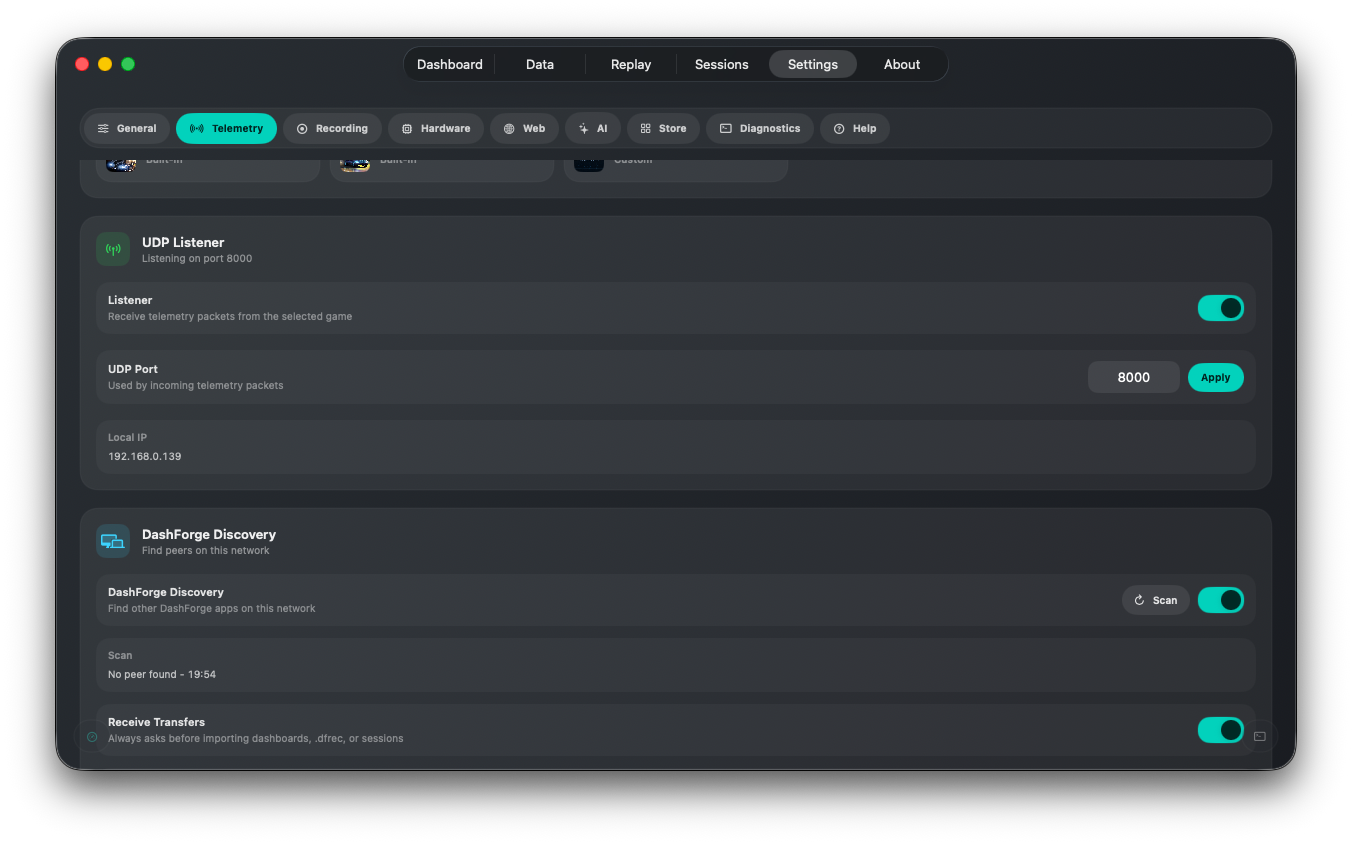The height and width of the screenshot is (844, 1352).
Task: Switch to the Data tab
Action: pos(540,64)
